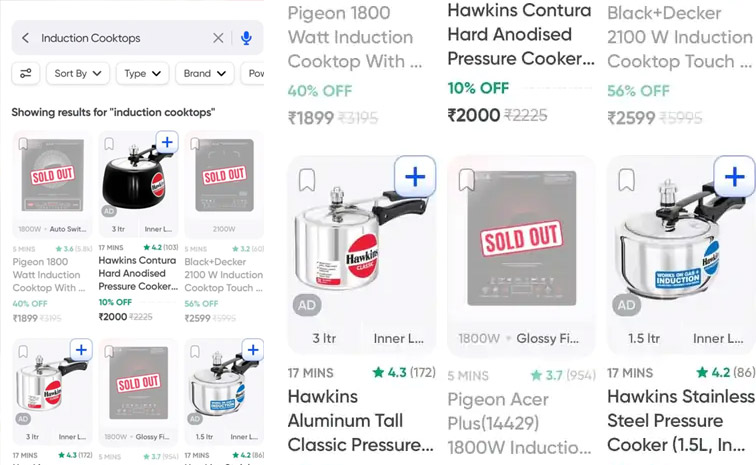Clear the search text with the X icon
This screenshot has width=756, height=465.
218,38
